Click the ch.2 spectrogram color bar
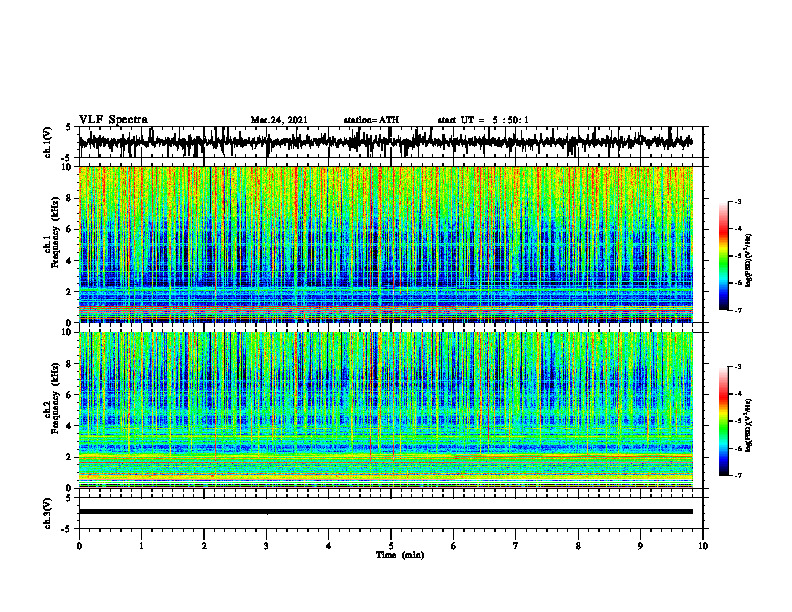 point(723,421)
